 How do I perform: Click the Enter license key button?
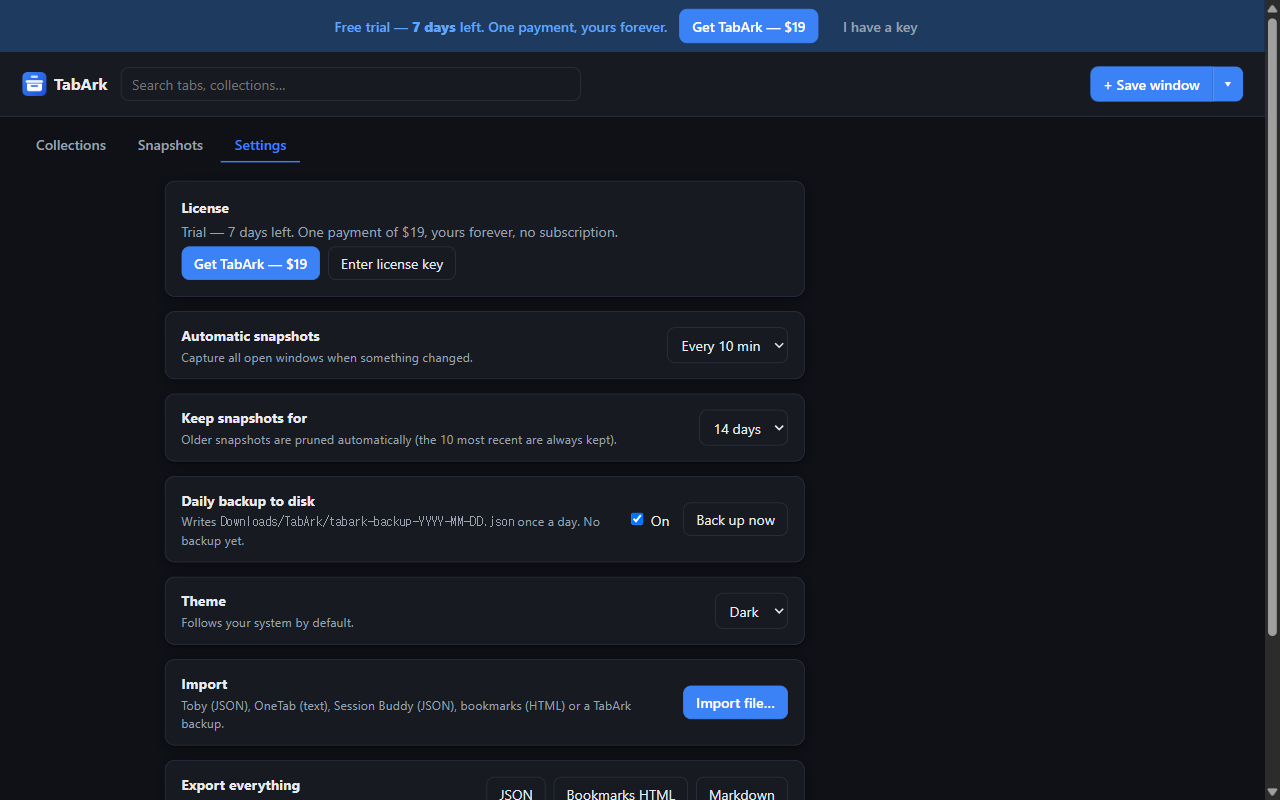click(392, 264)
